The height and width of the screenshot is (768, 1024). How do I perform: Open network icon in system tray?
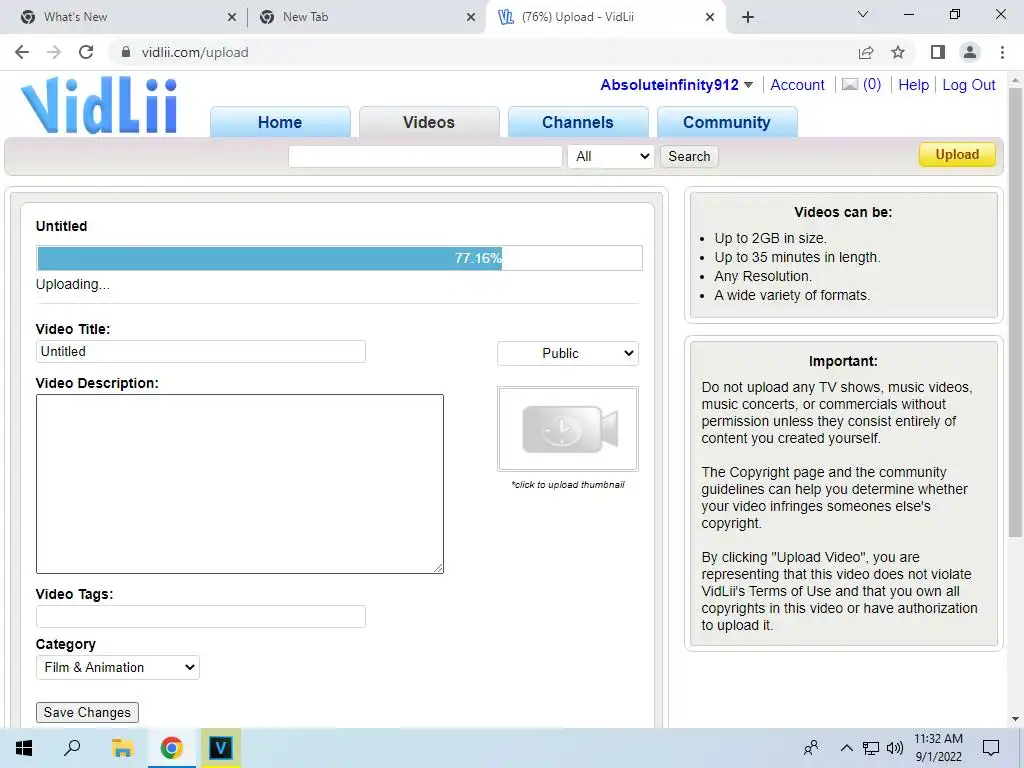(x=871, y=748)
